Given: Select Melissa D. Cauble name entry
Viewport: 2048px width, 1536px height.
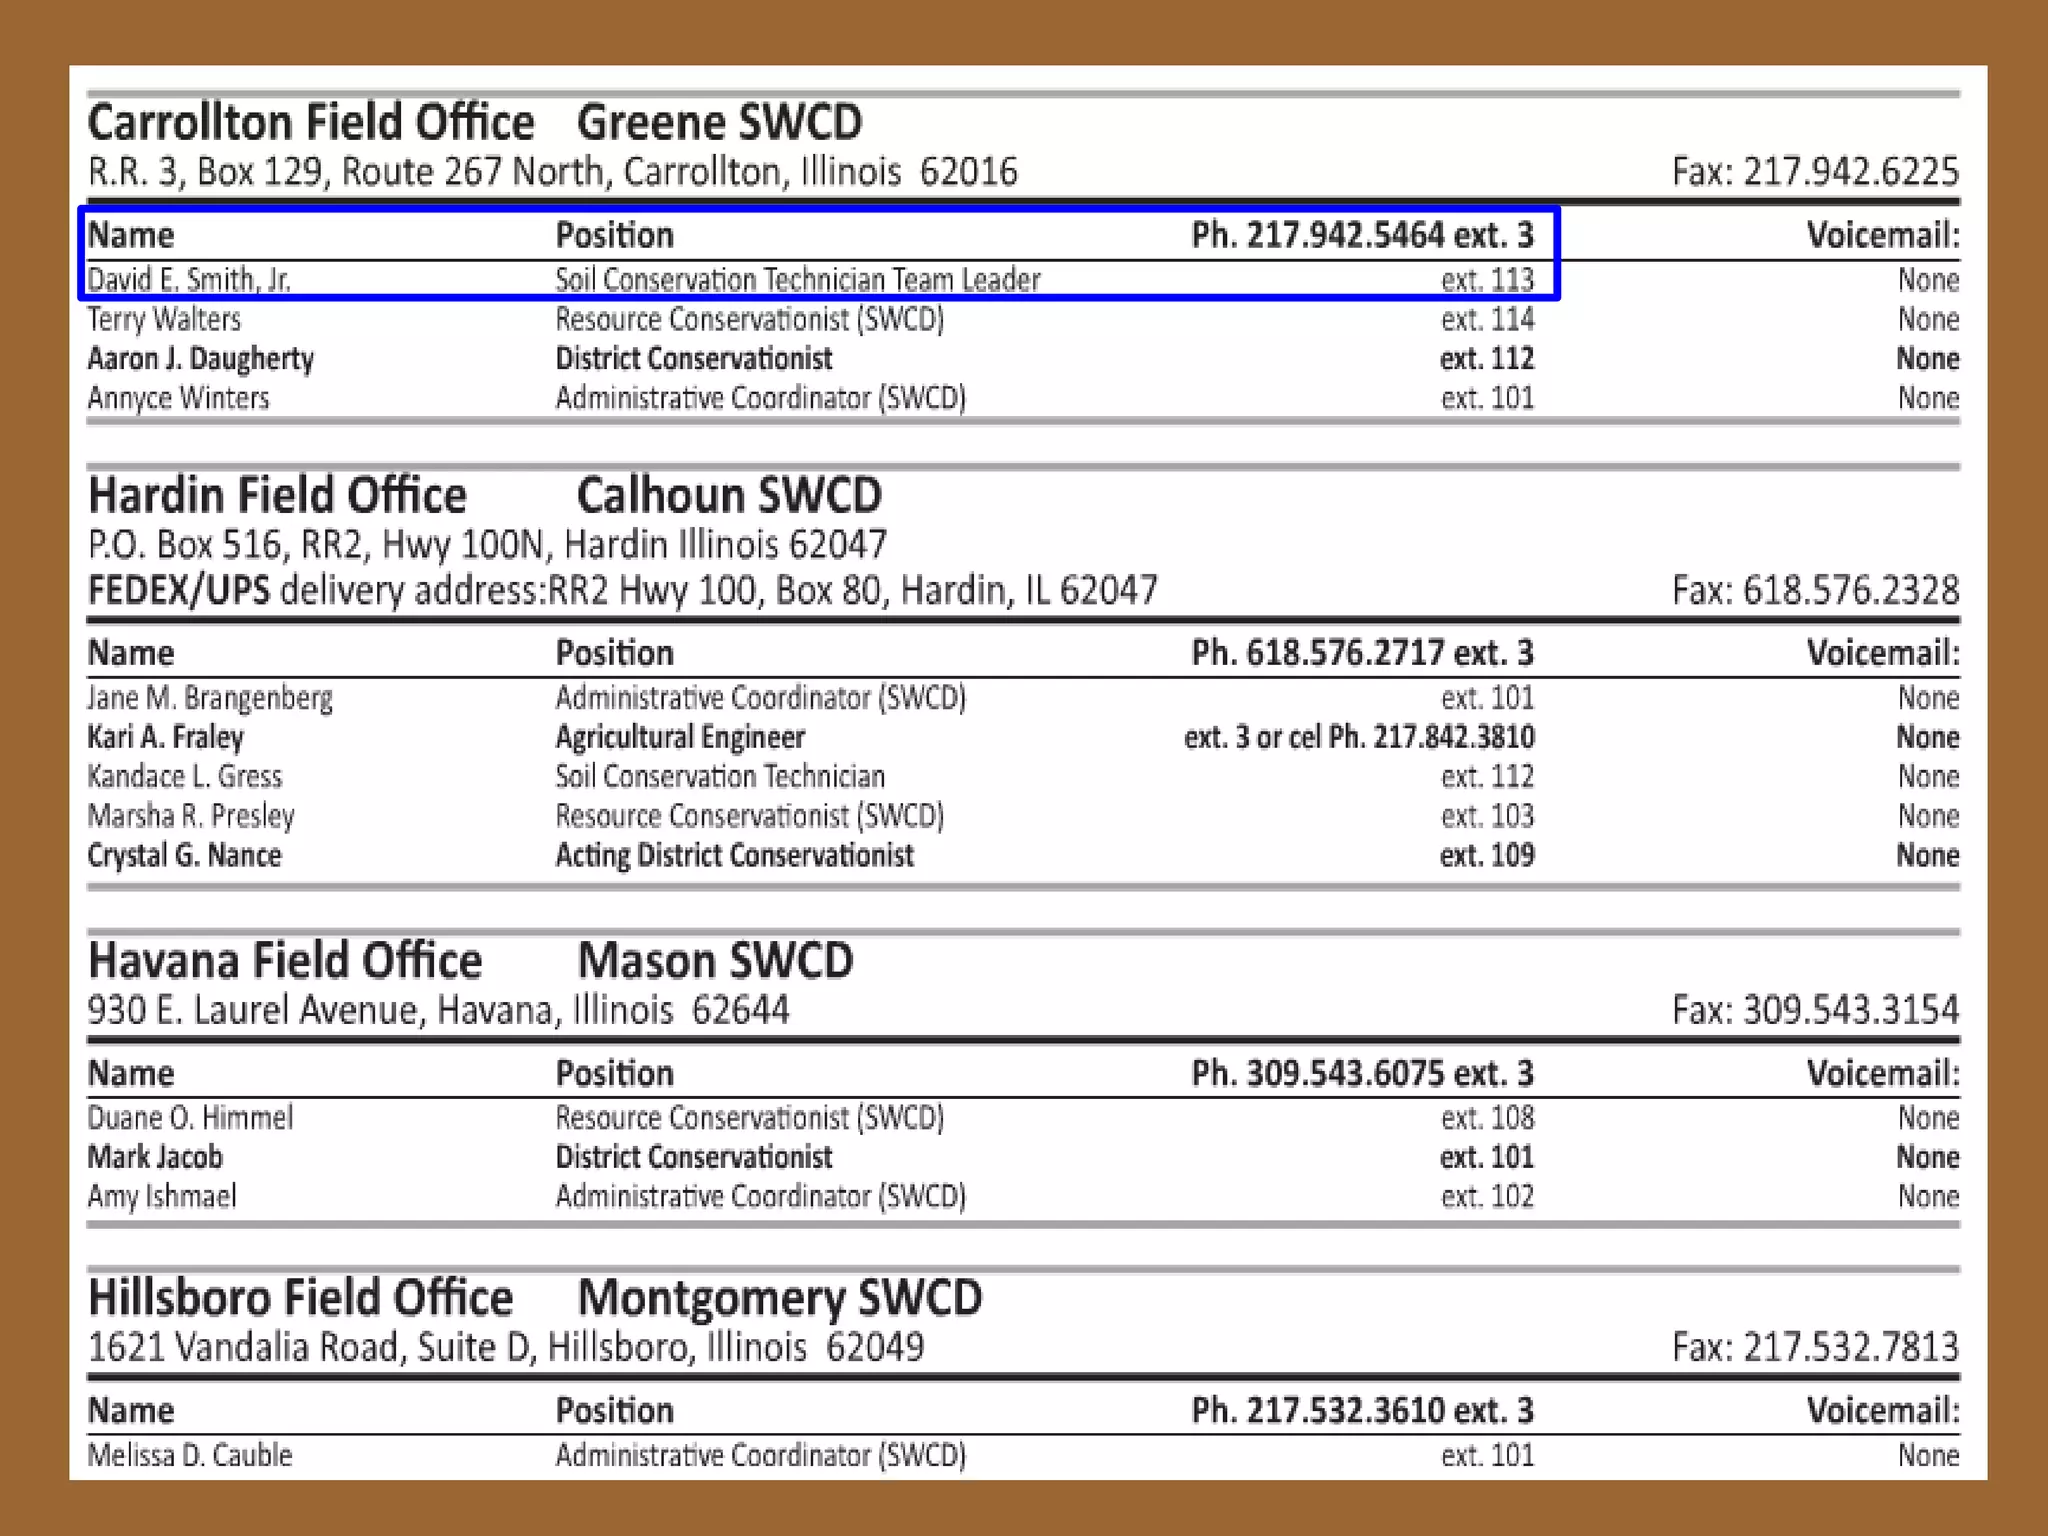Looking at the screenshot, I should coord(190,1455).
